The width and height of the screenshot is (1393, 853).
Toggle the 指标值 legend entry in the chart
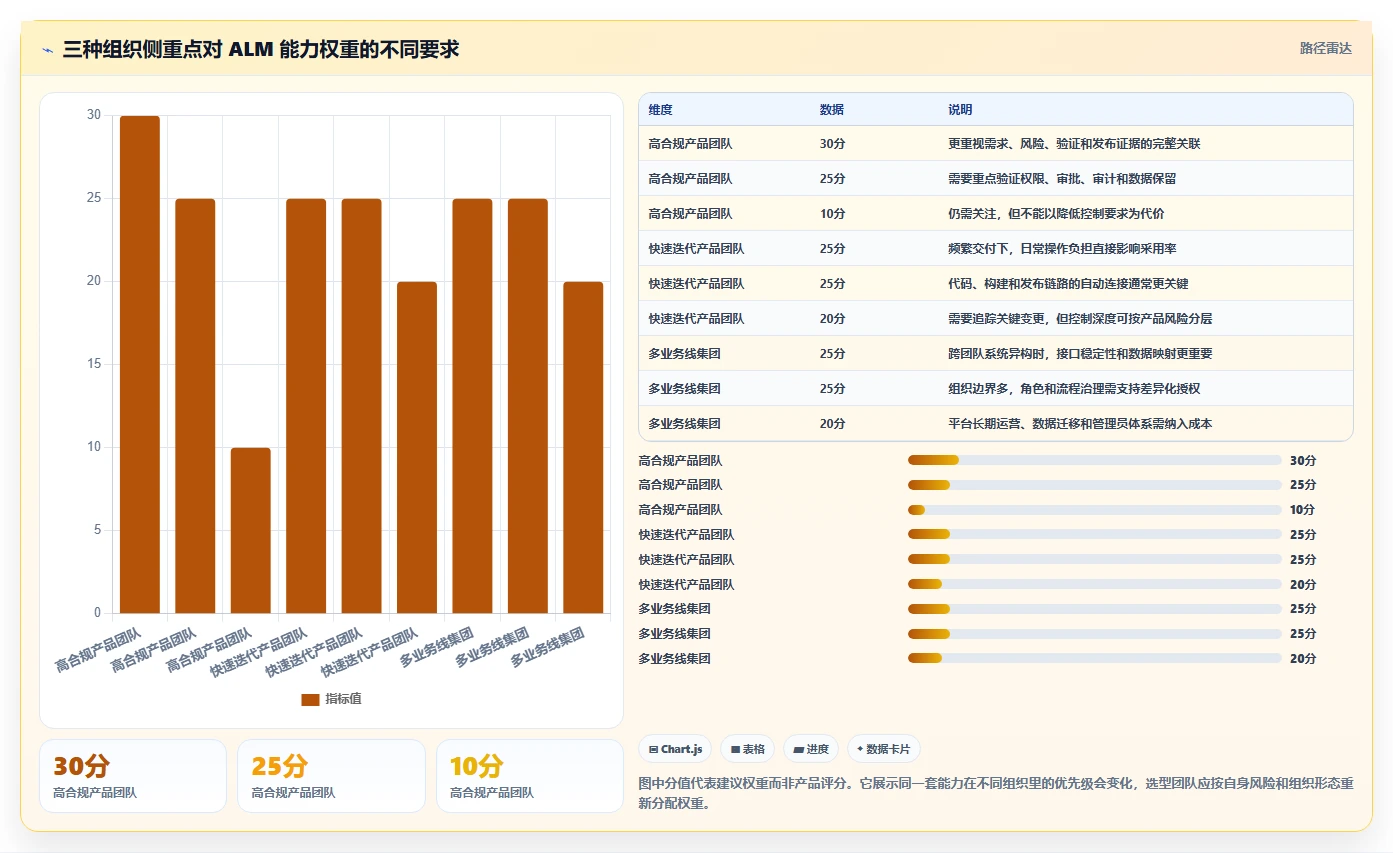point(332,699)
